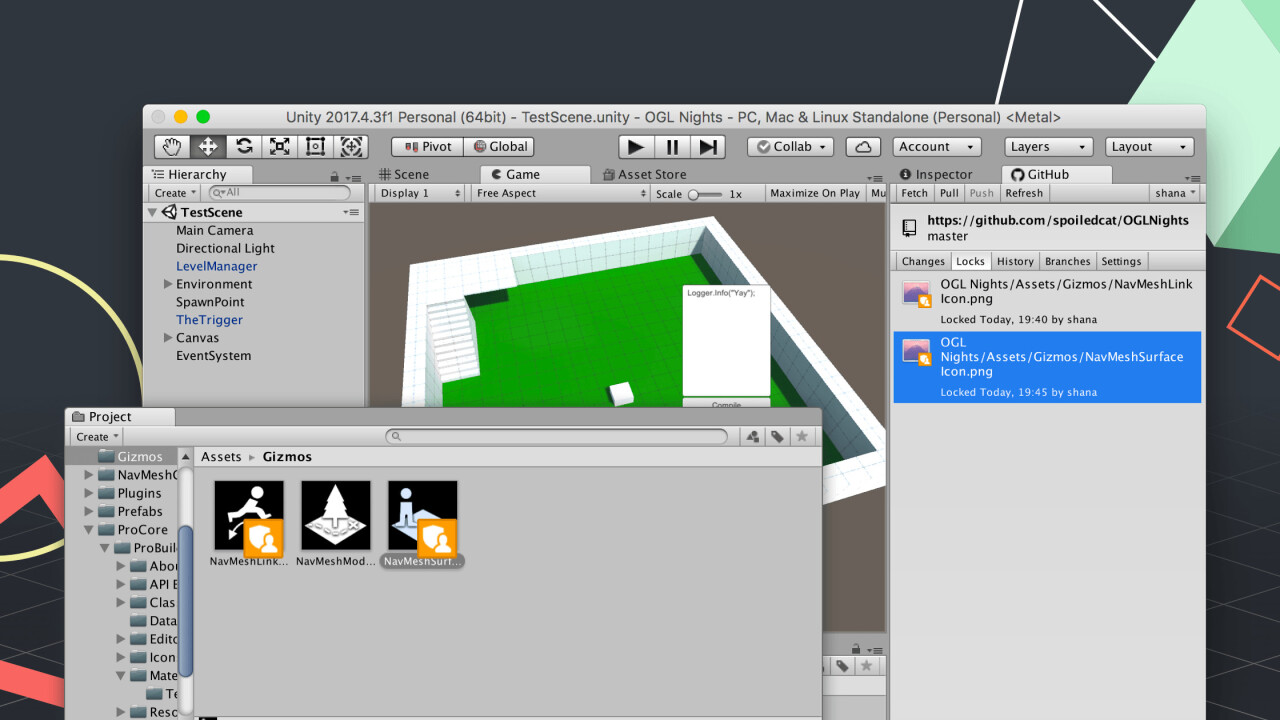Select the Move tool
This screenshot has height=720, width=1280.
(208, 147)
